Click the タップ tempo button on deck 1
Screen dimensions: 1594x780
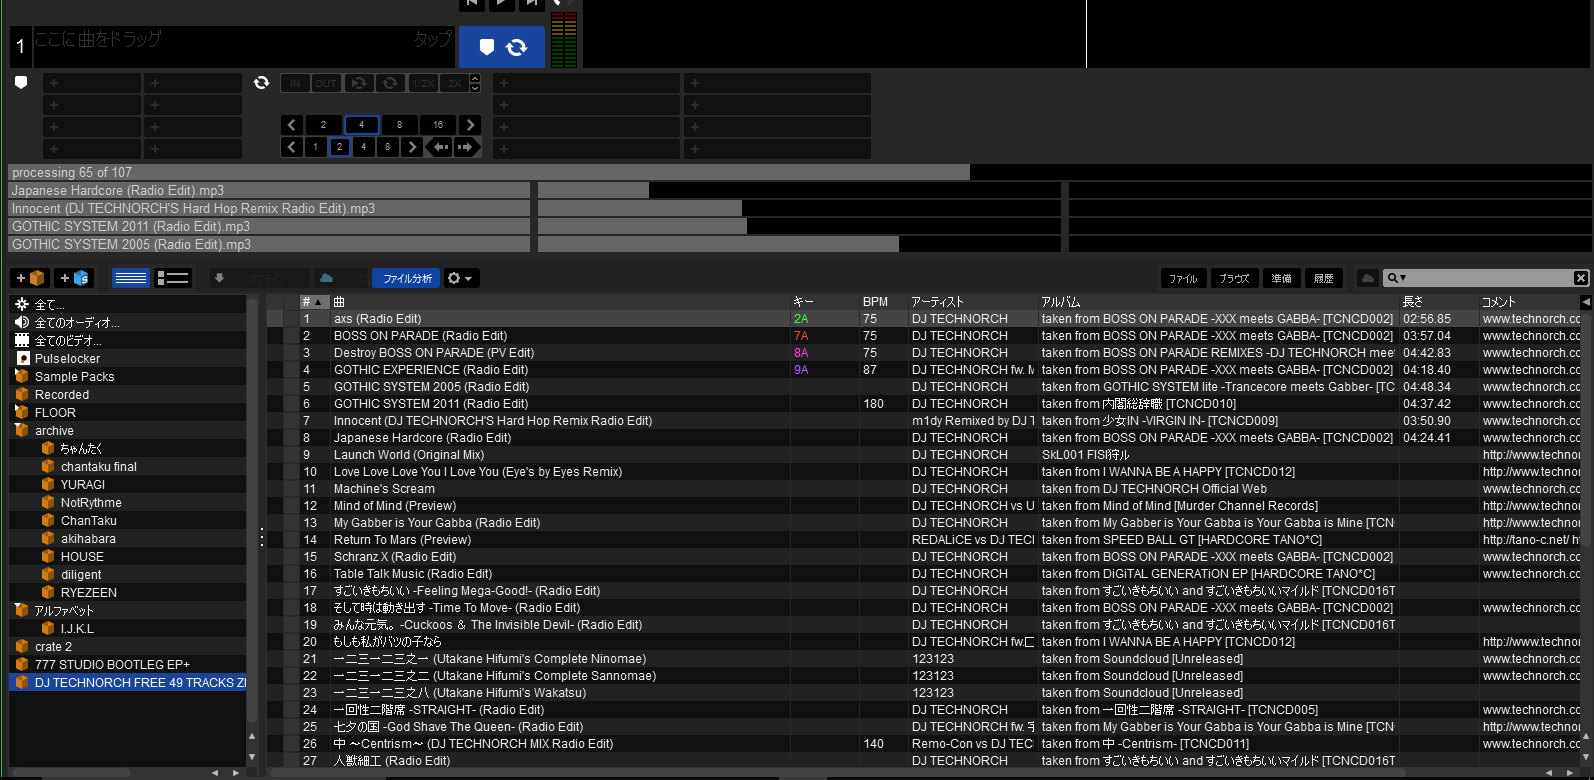click(432, 40)
